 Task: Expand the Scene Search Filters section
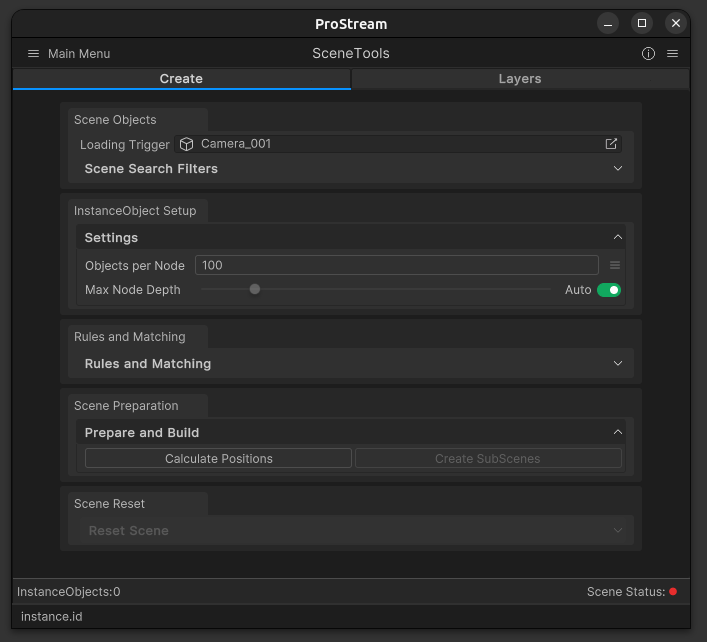pyautogui.click(x=618, y=168)
